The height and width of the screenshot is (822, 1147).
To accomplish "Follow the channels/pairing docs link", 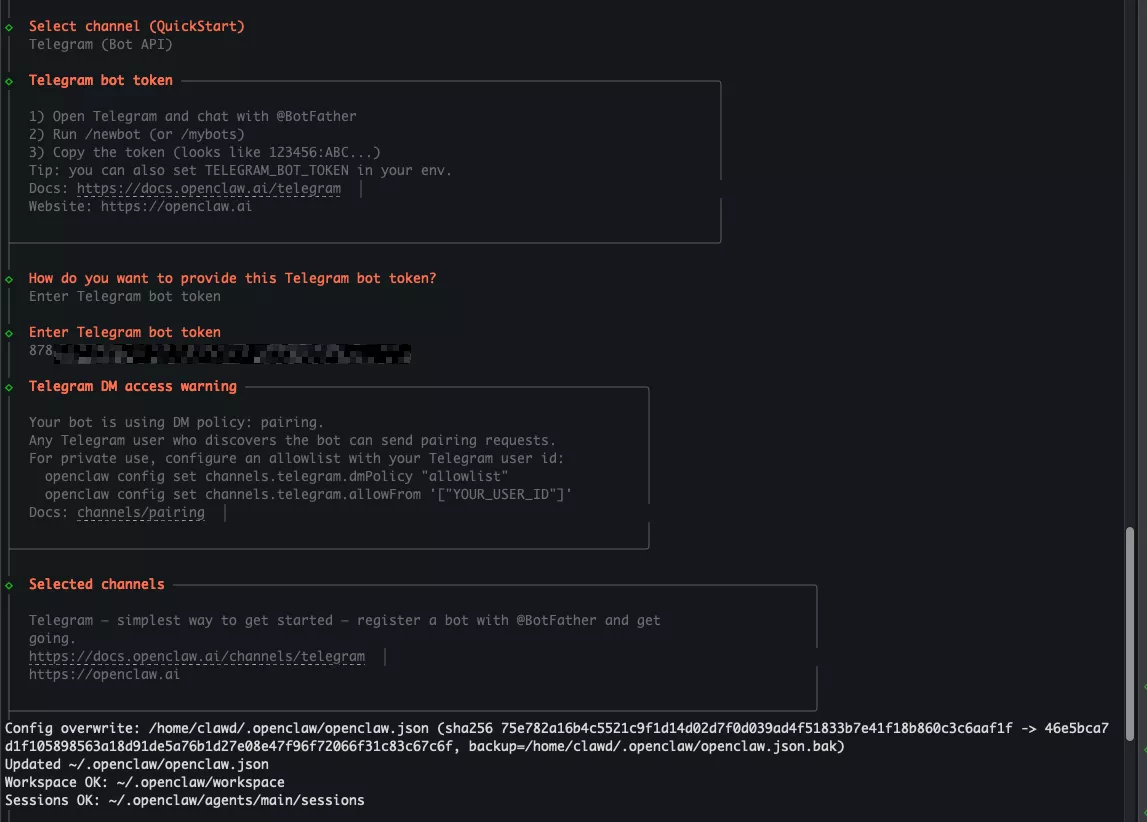I will [x=140, y=513].
